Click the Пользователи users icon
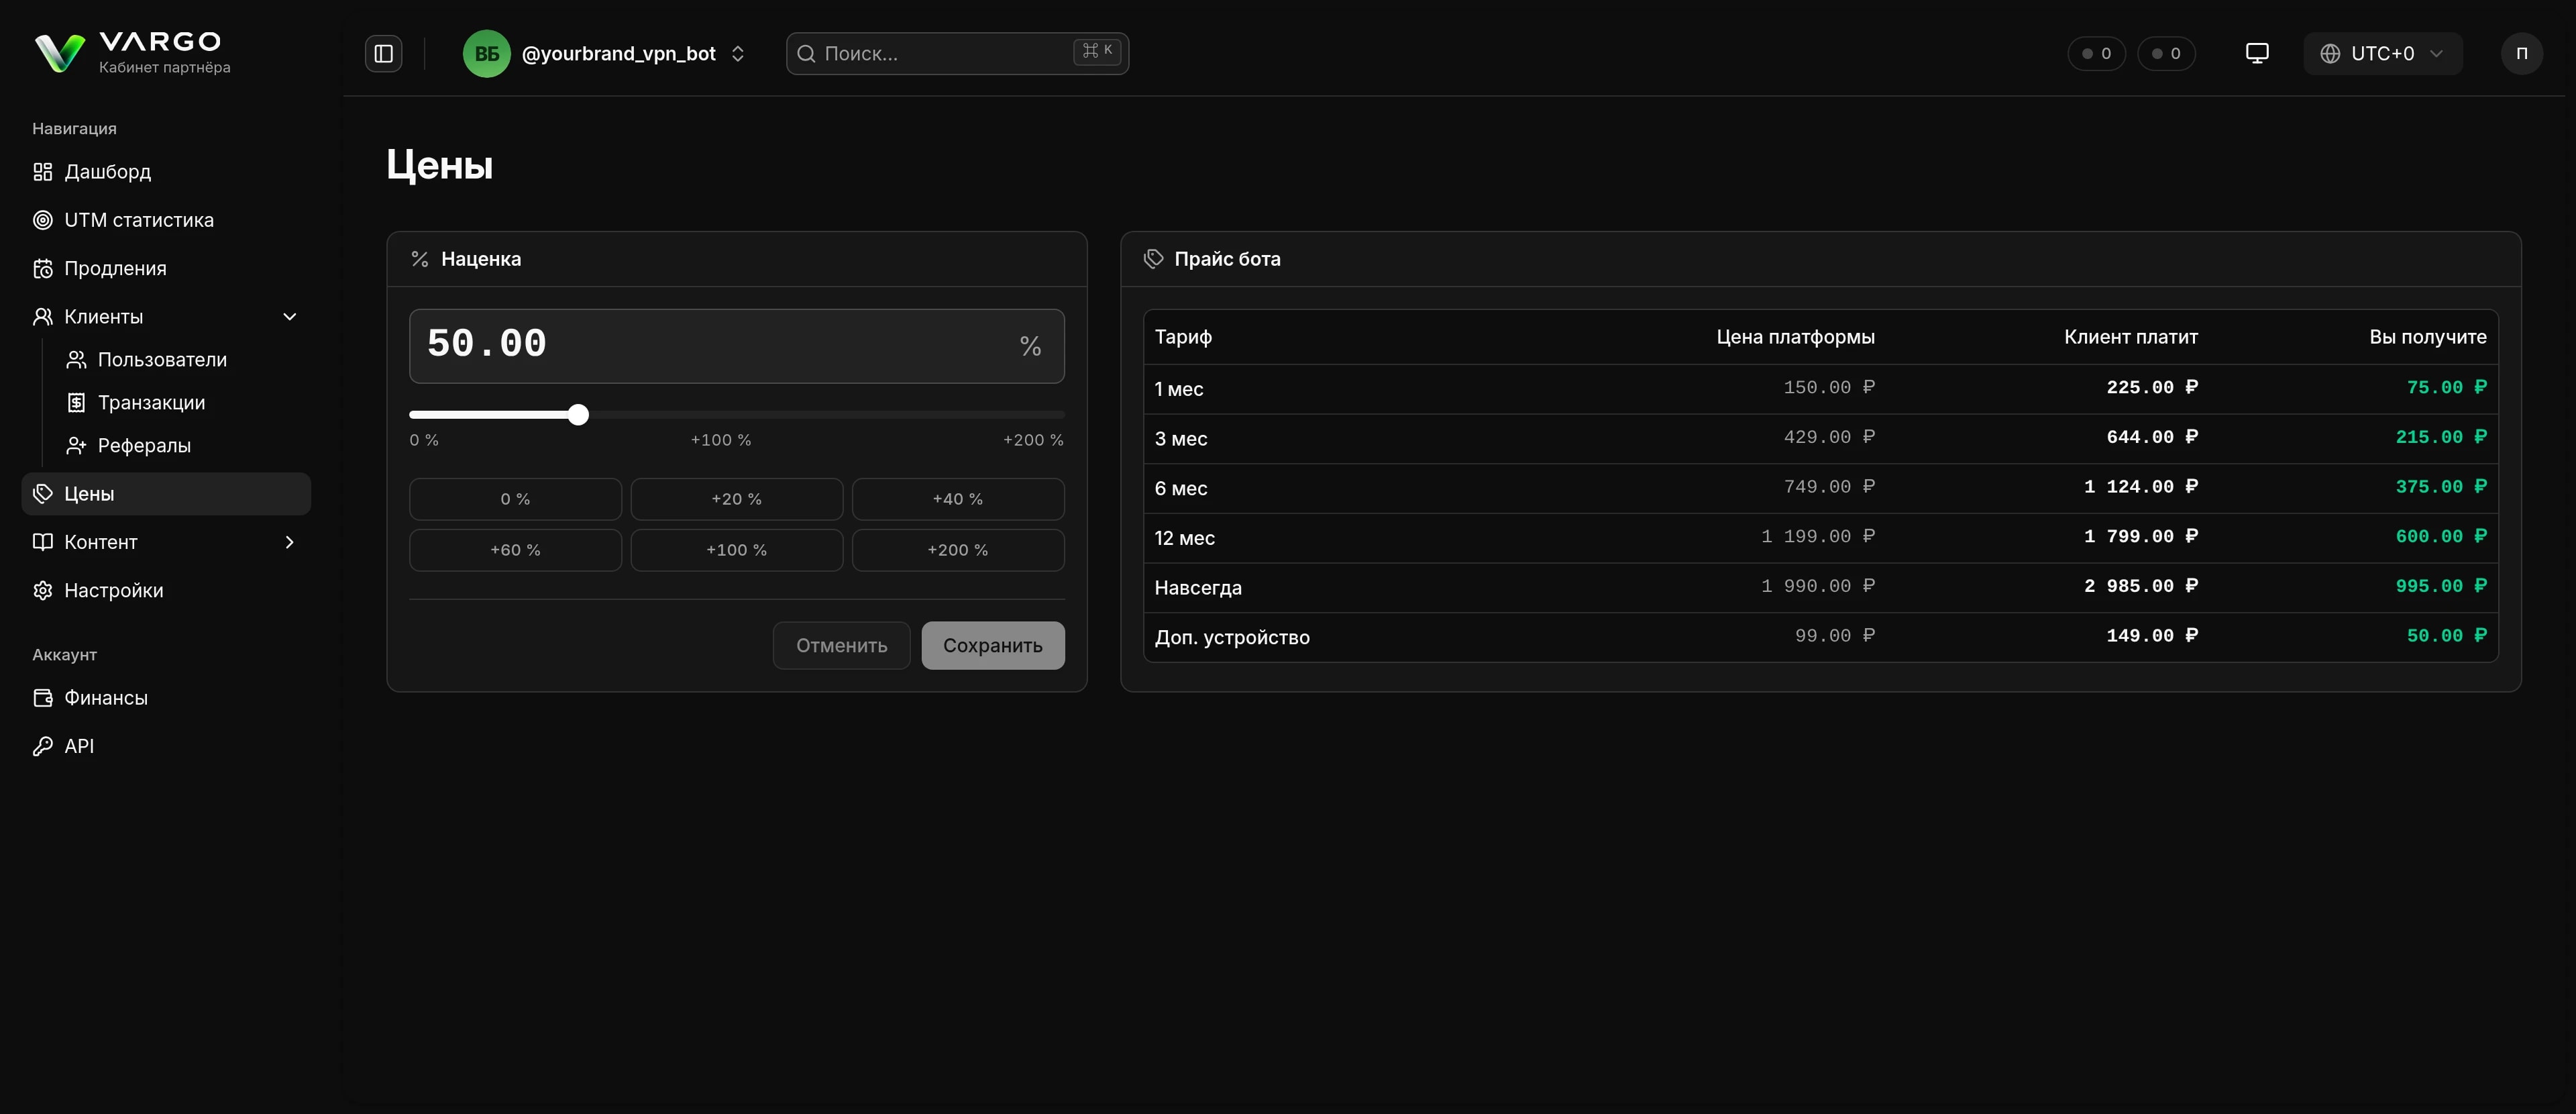 tap(76, 359)
